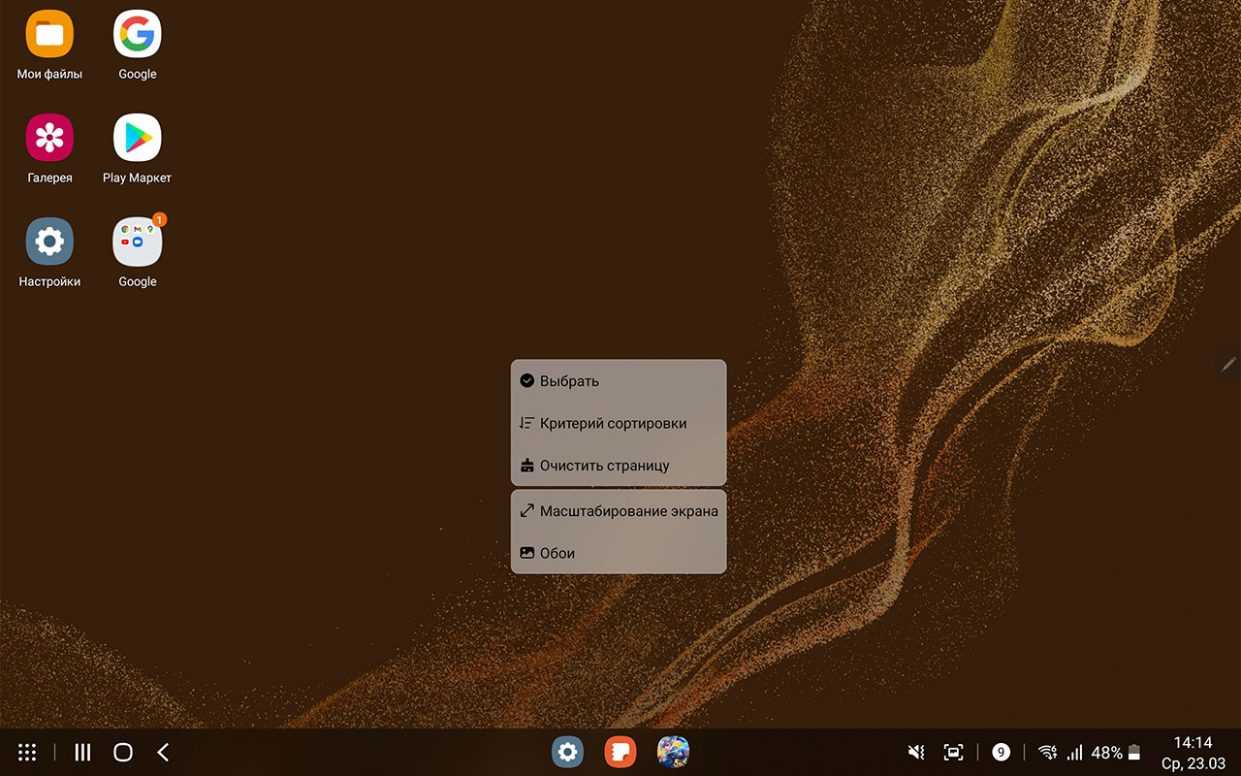Open the Google folder with notification badge
This screenshot has height=776, width=1241.
click(137, 242)
